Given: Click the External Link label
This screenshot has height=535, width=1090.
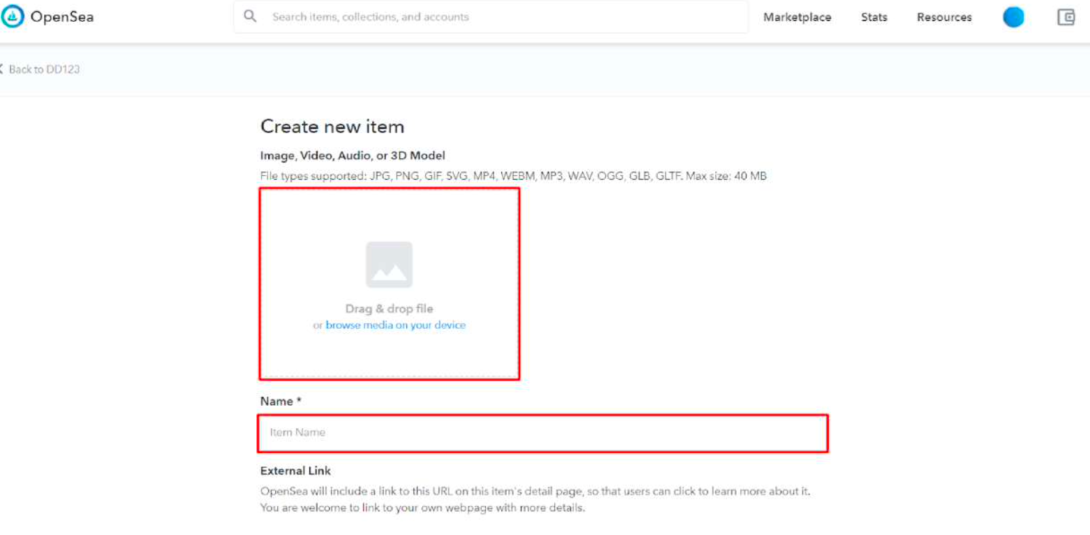Looking at the screenshot, I should 295,470.
